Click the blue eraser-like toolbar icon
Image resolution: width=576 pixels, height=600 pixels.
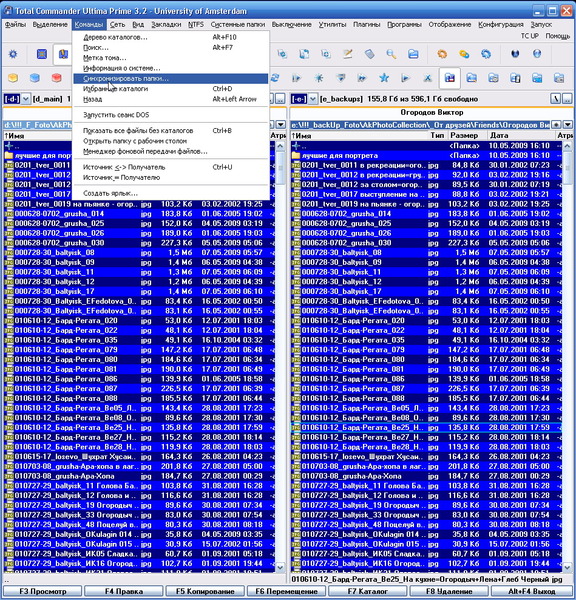point(369,54)
